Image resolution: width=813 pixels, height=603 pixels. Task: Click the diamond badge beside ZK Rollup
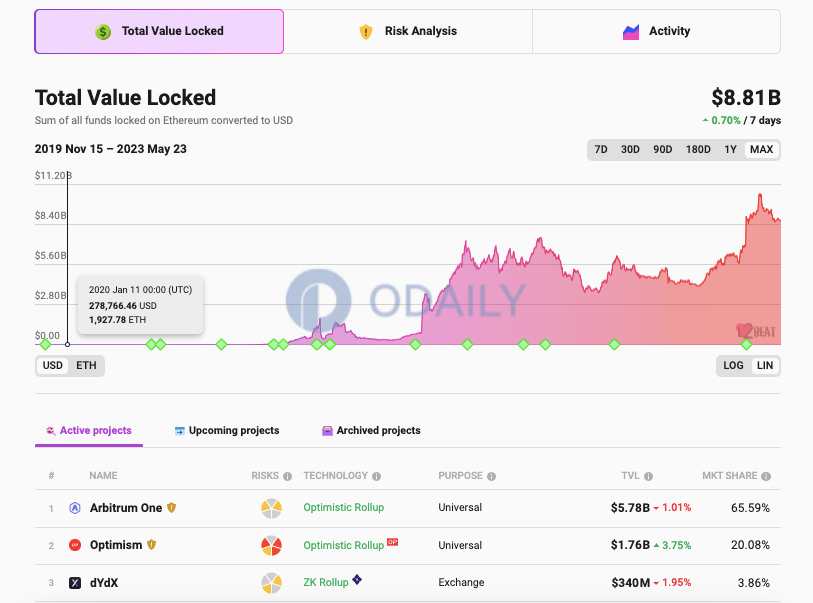pyautogui.click(x=357, y=579)
